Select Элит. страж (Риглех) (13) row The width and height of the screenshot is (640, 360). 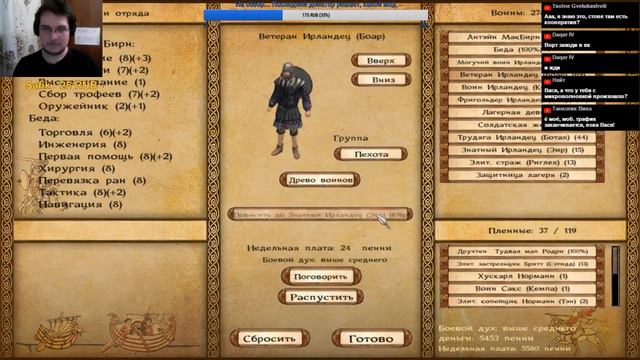click(522, 162)
